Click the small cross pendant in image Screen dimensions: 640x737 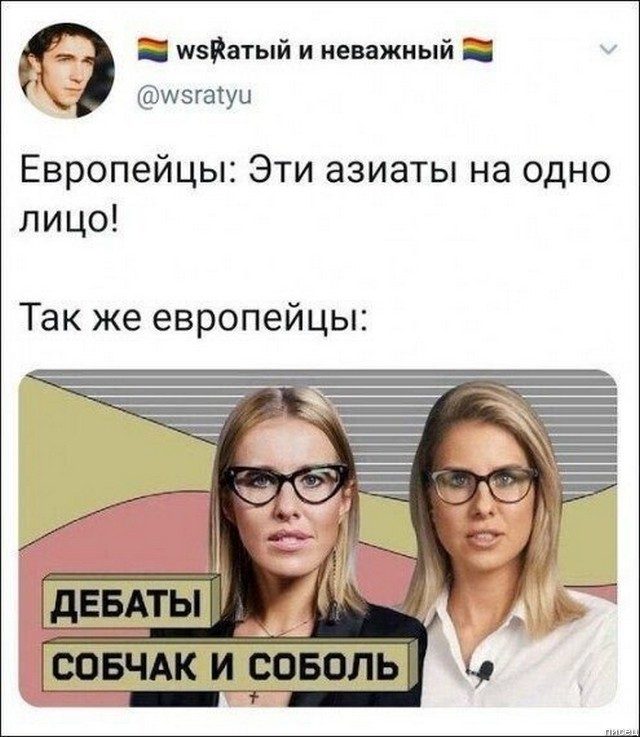[256, 698]
